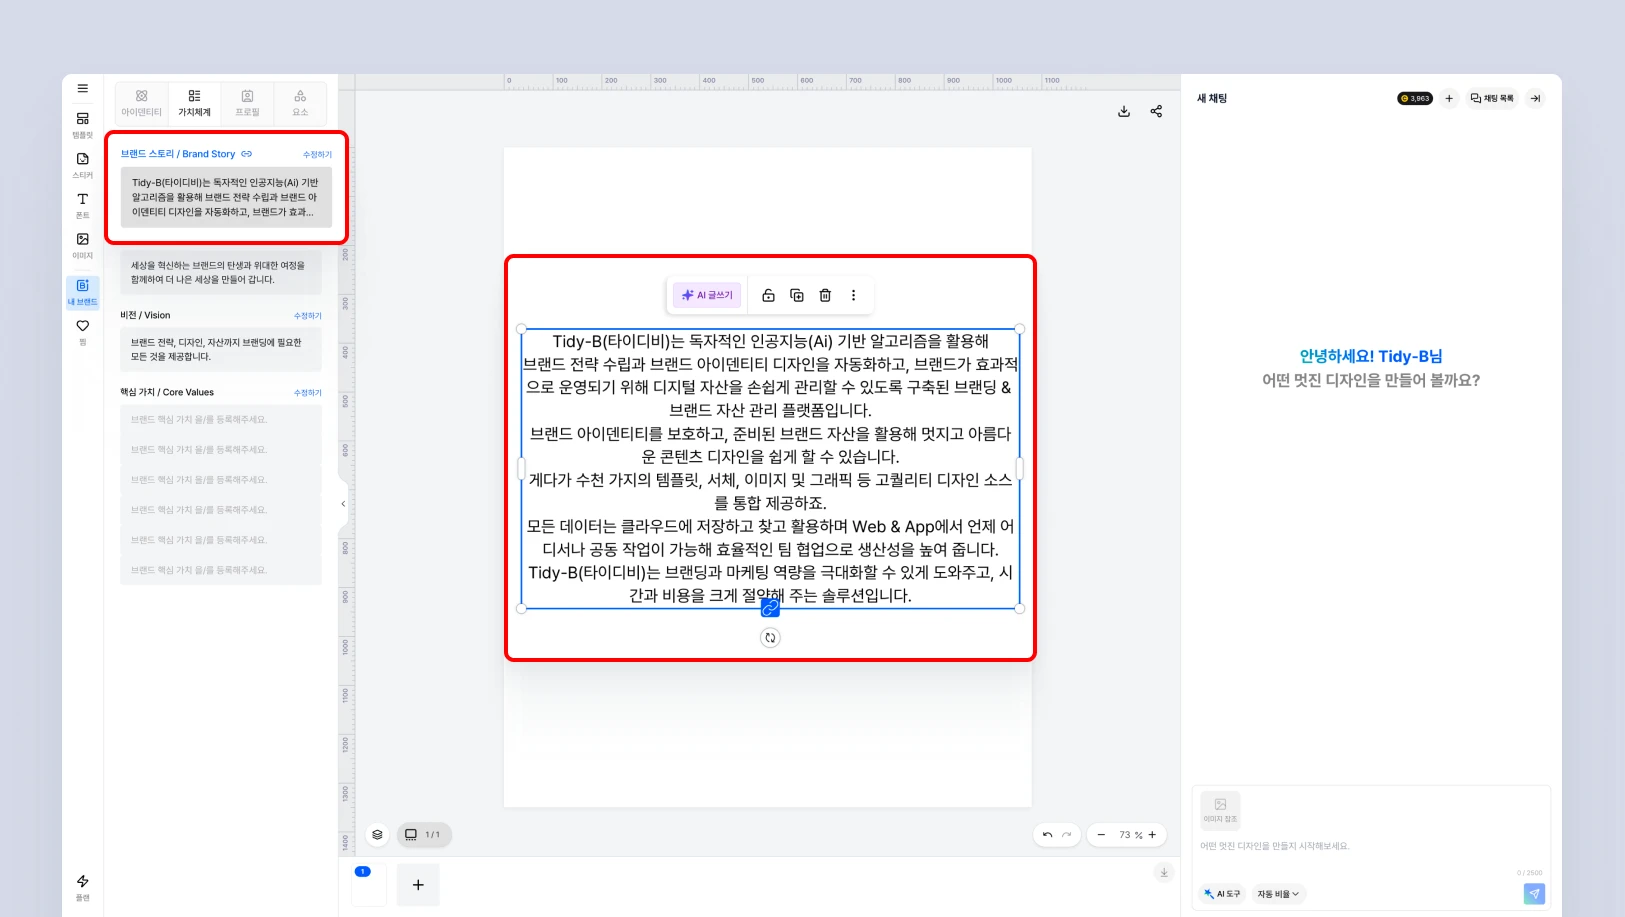Screen dimensions: 1625x917
Task: Start a new chat with the plus icon
Action: (x=1449, y=98)
